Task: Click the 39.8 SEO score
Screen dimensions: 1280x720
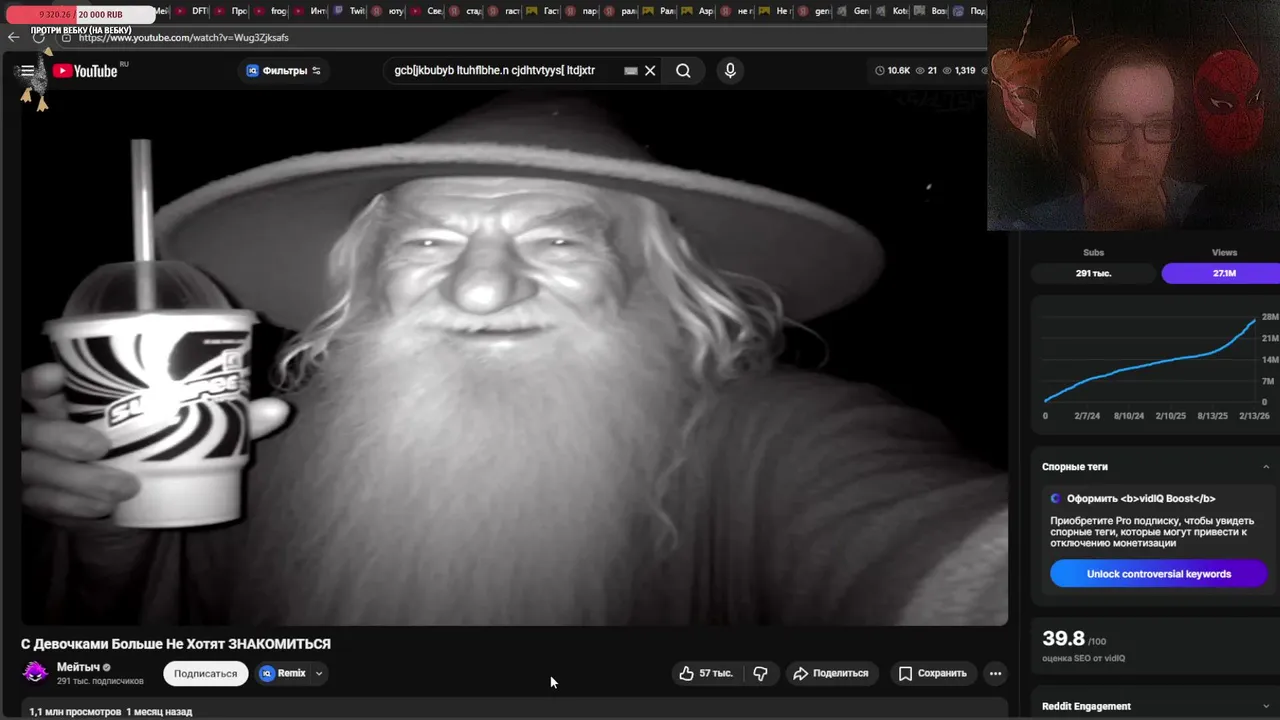Action: point(1063,639)
